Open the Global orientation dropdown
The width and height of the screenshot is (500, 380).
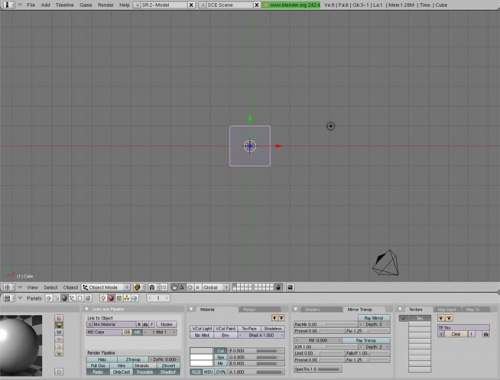215,287
